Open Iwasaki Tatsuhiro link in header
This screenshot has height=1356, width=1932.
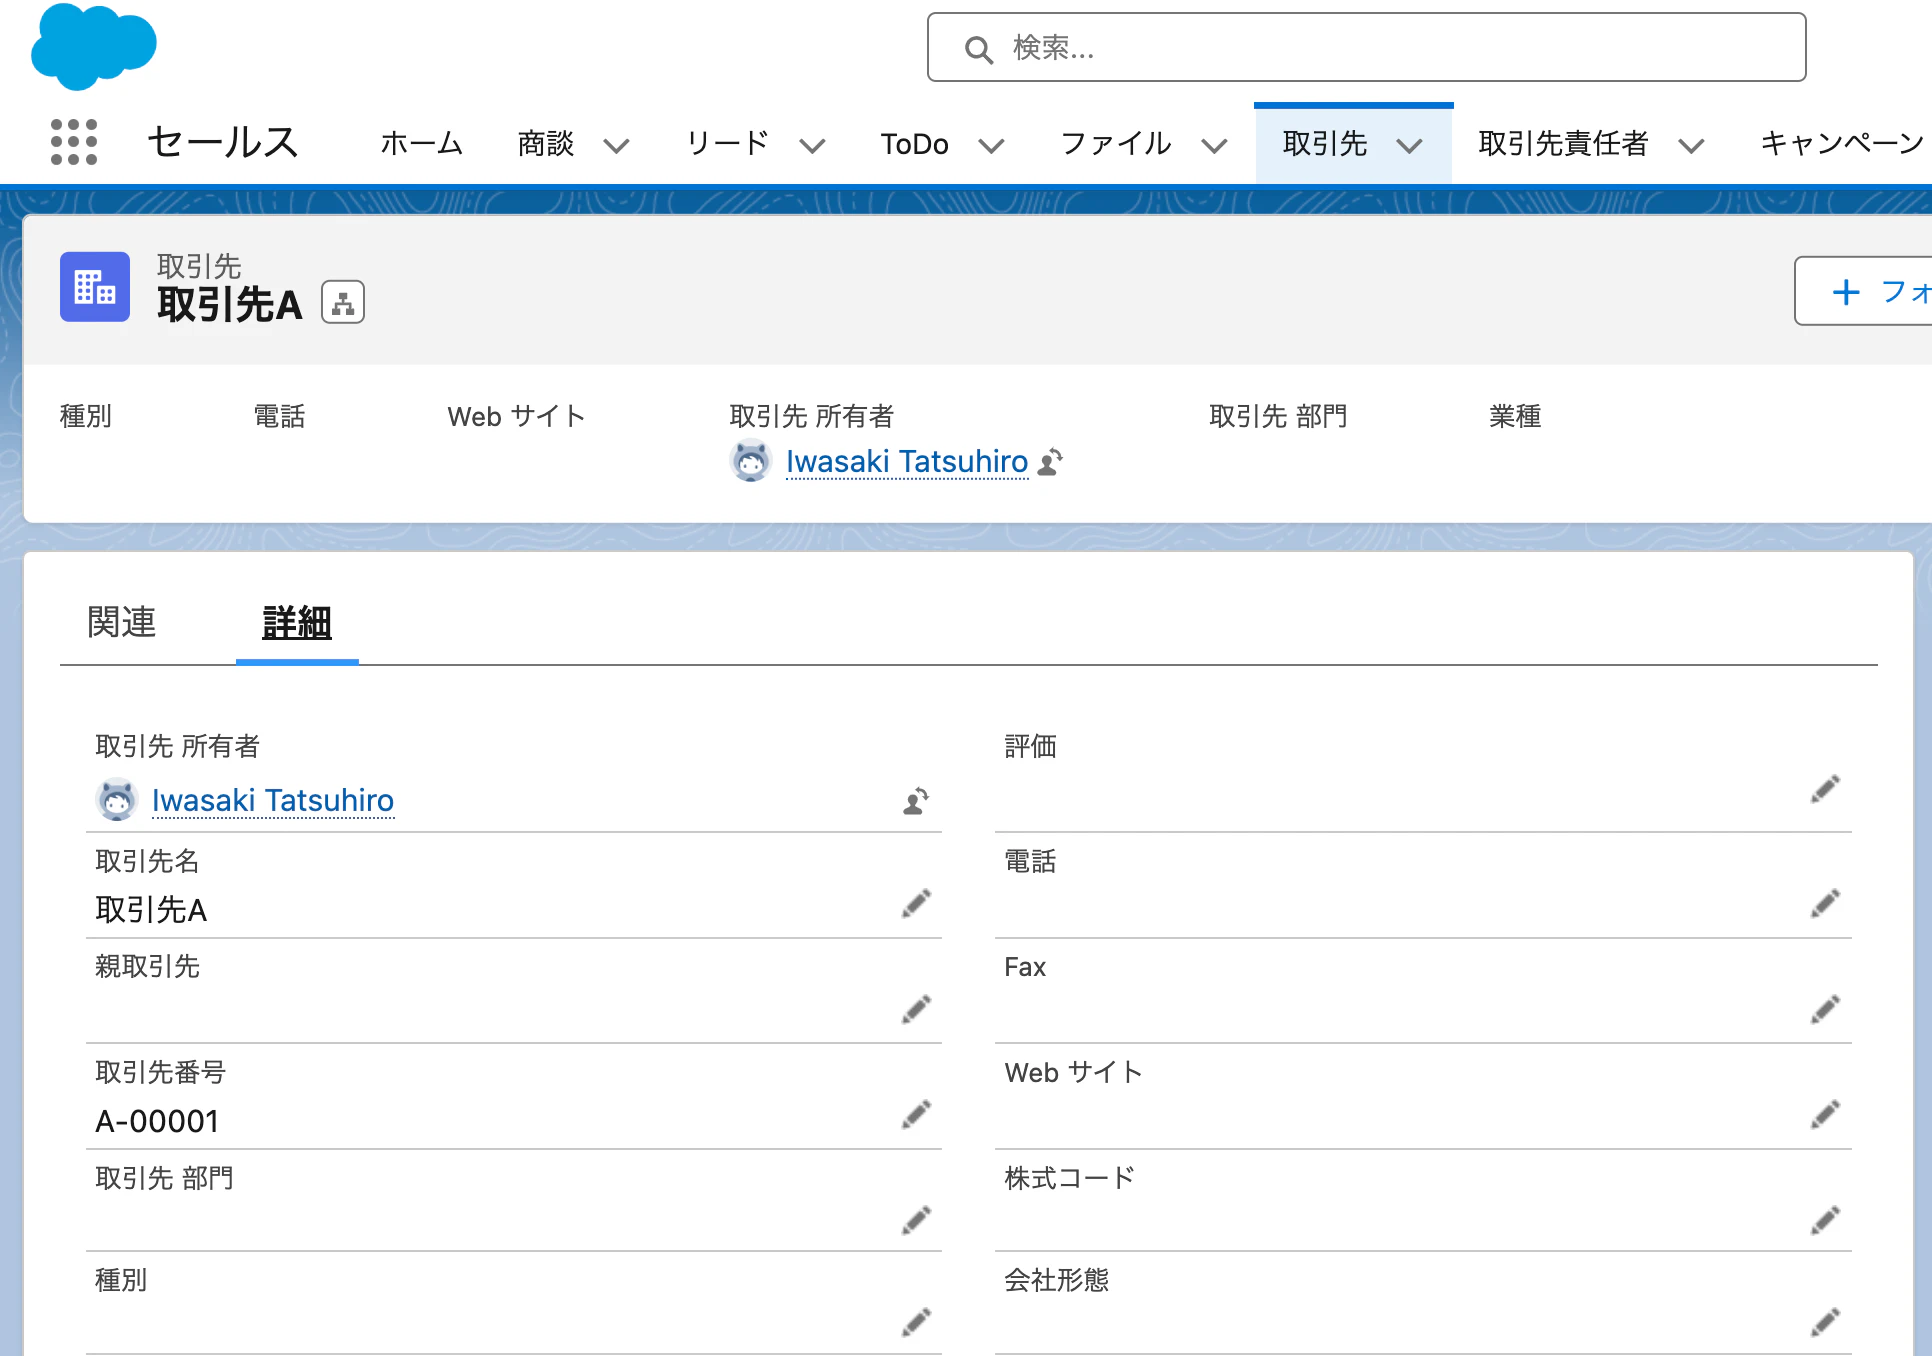(x=907, y=462)
